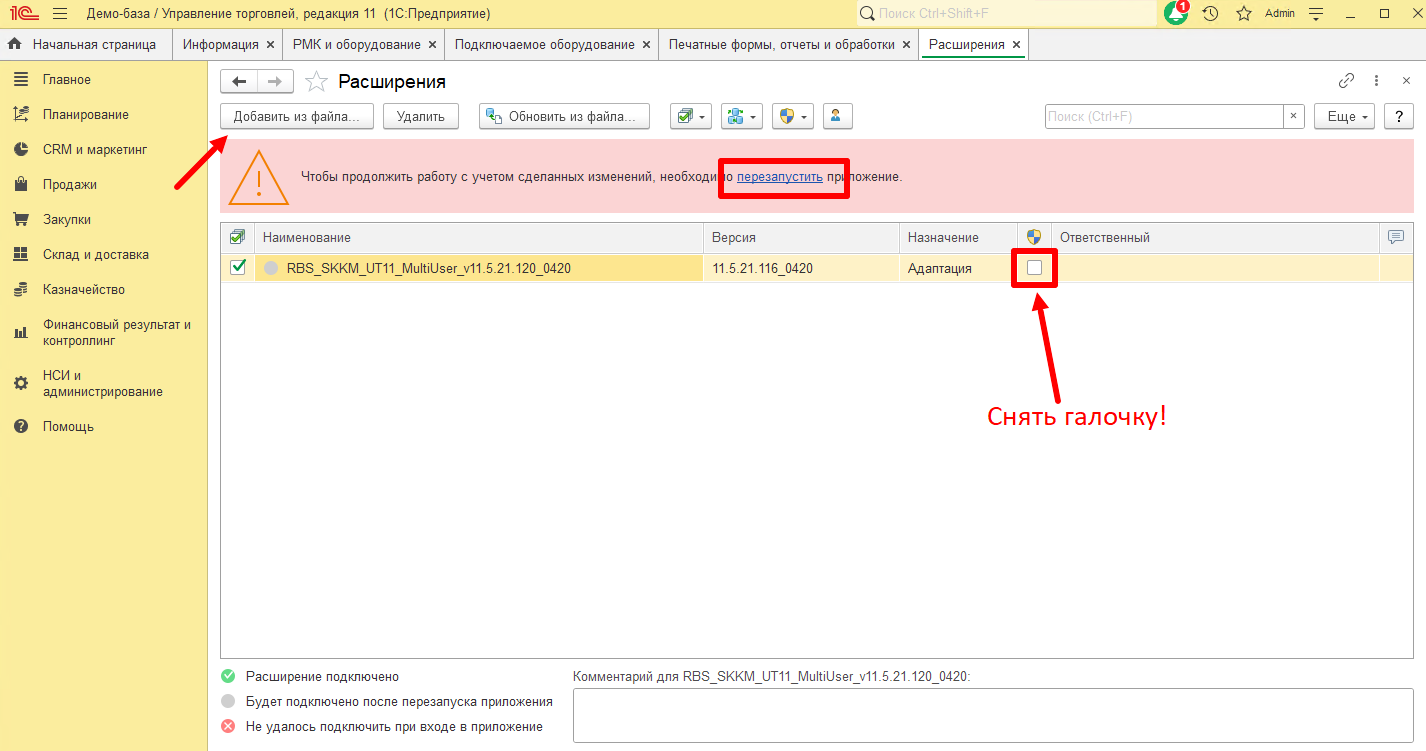Expand the Еще dropdown menu

pos(1344,116)
